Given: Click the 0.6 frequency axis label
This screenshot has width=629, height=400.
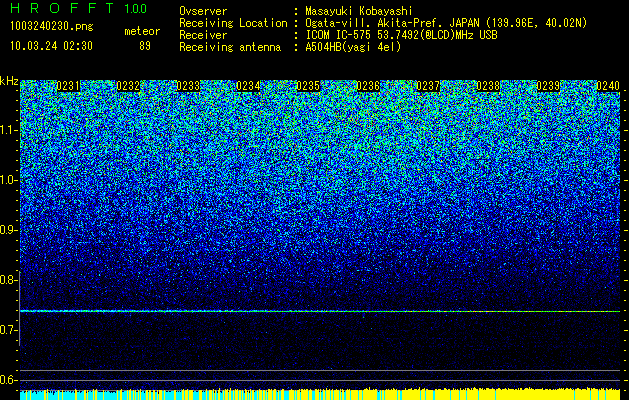Looking at the screenshot, I should pos(7,380).
